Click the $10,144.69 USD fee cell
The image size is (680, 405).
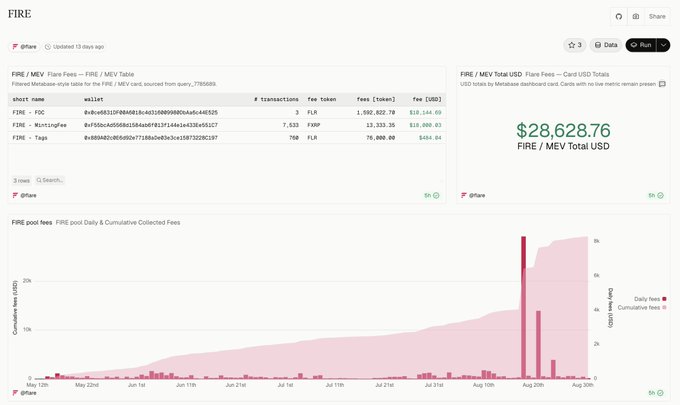pos(425,112)
